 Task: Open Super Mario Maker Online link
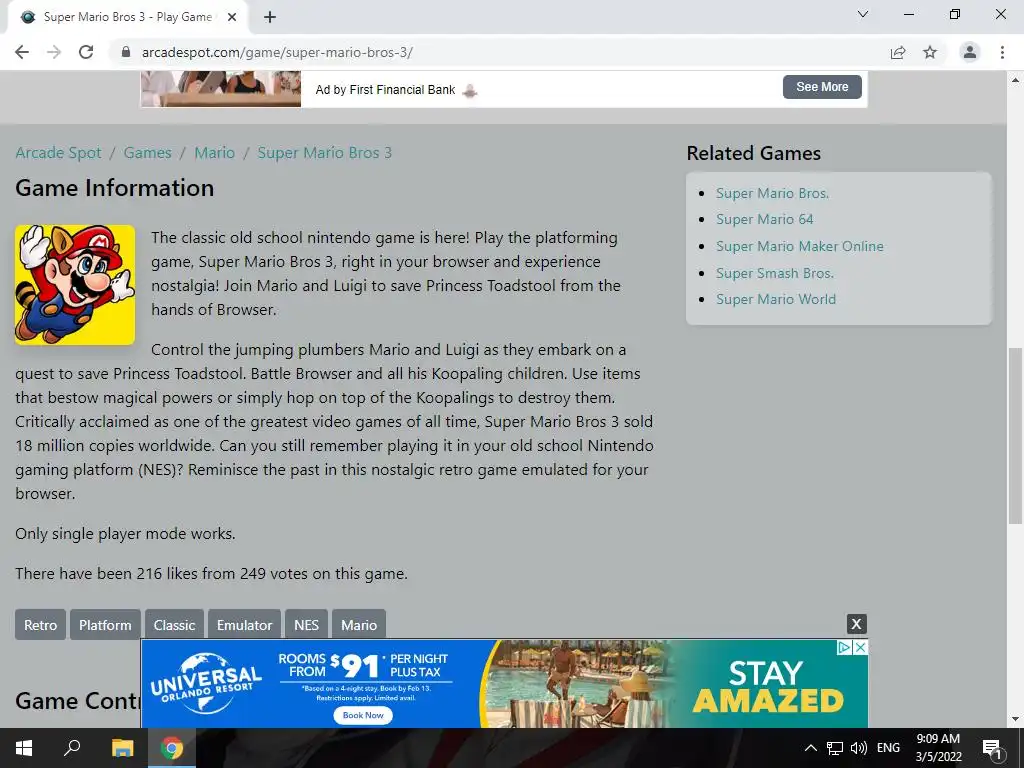point(800,246)
